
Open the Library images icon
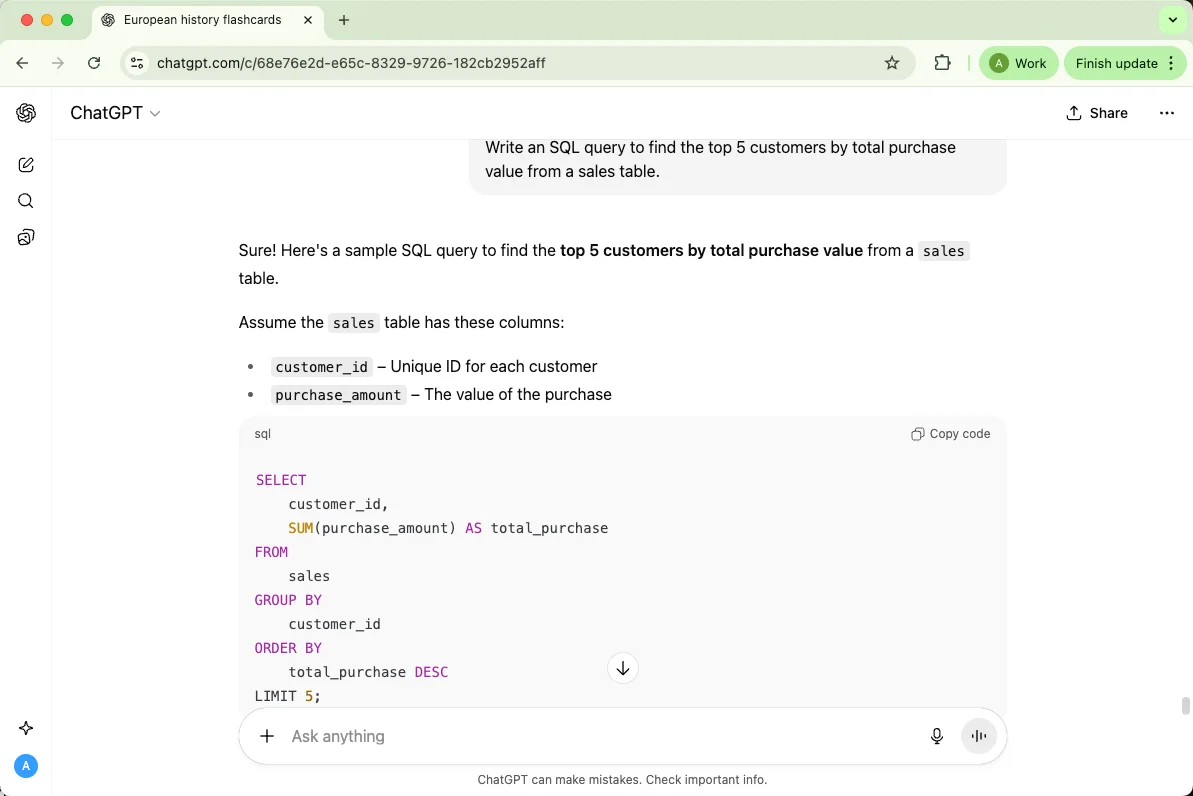pos(26,237)
